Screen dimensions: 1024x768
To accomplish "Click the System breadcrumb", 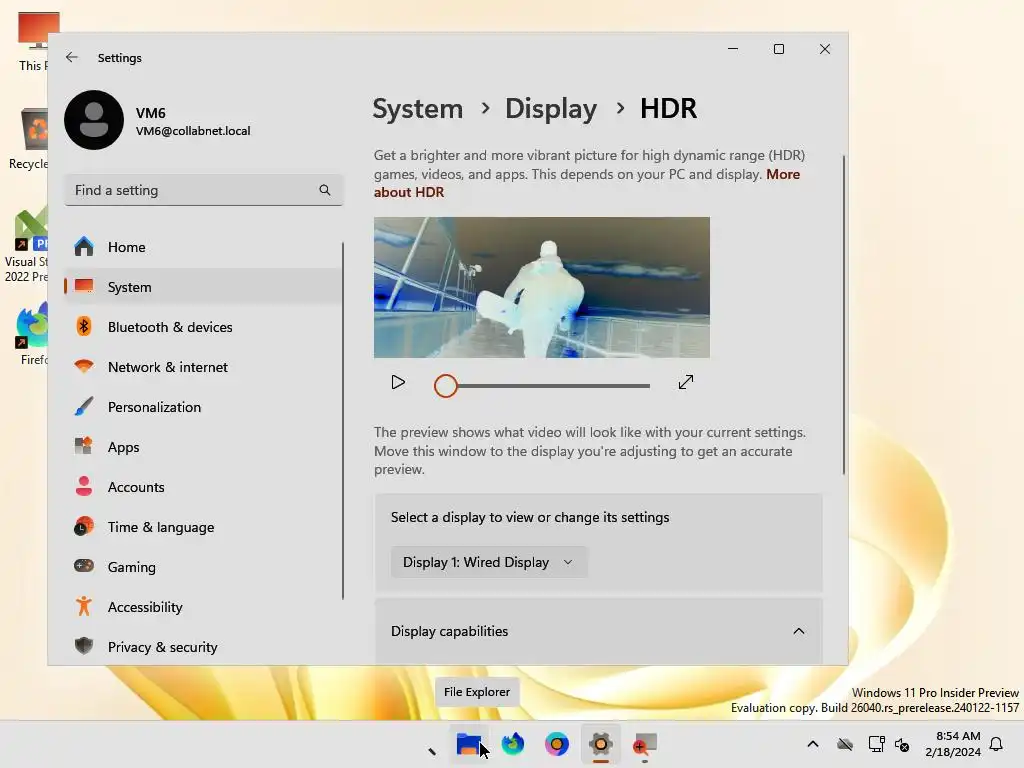I will [x=417, y=108].
